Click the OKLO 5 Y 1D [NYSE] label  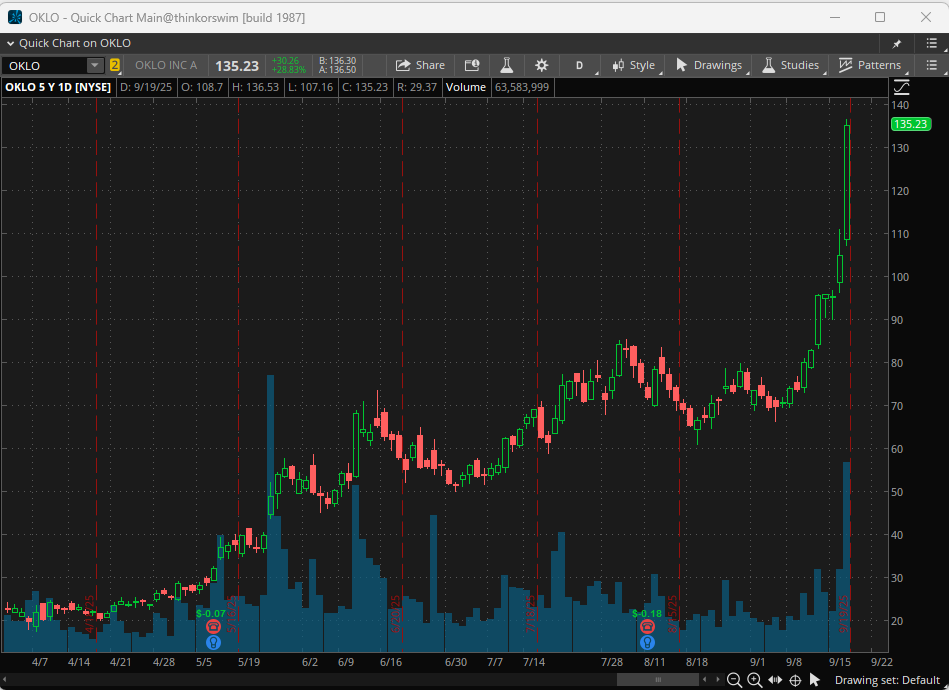[x=58, y=87]
